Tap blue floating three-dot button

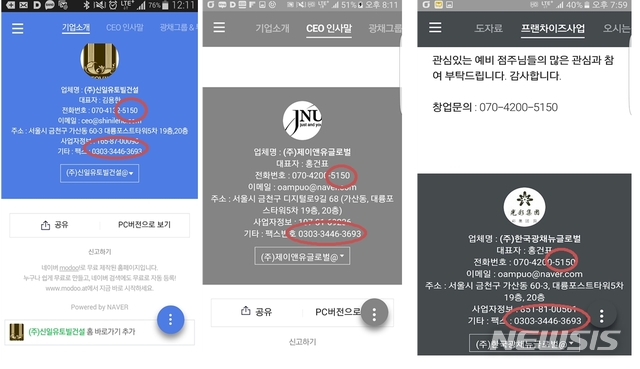[171, 320]
